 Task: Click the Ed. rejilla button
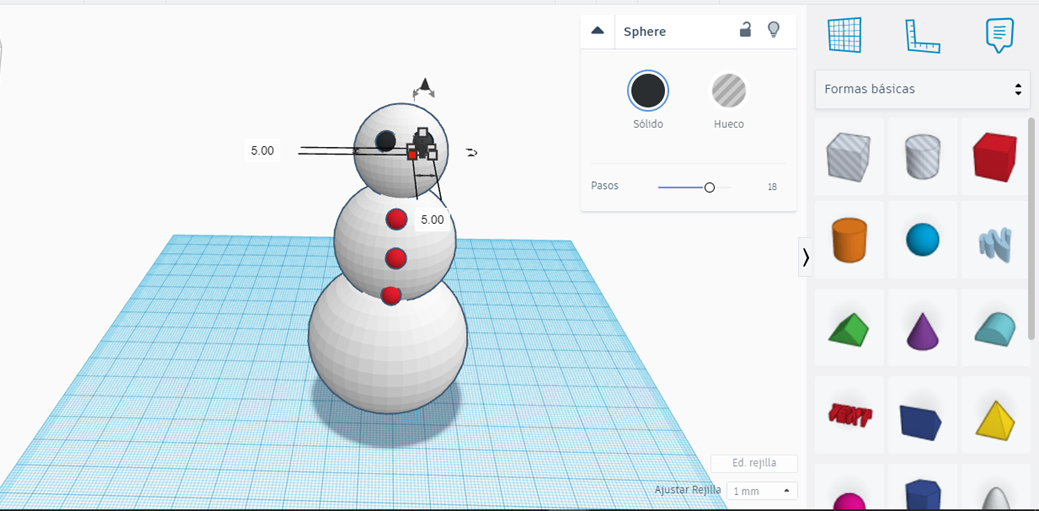point(754,463)
